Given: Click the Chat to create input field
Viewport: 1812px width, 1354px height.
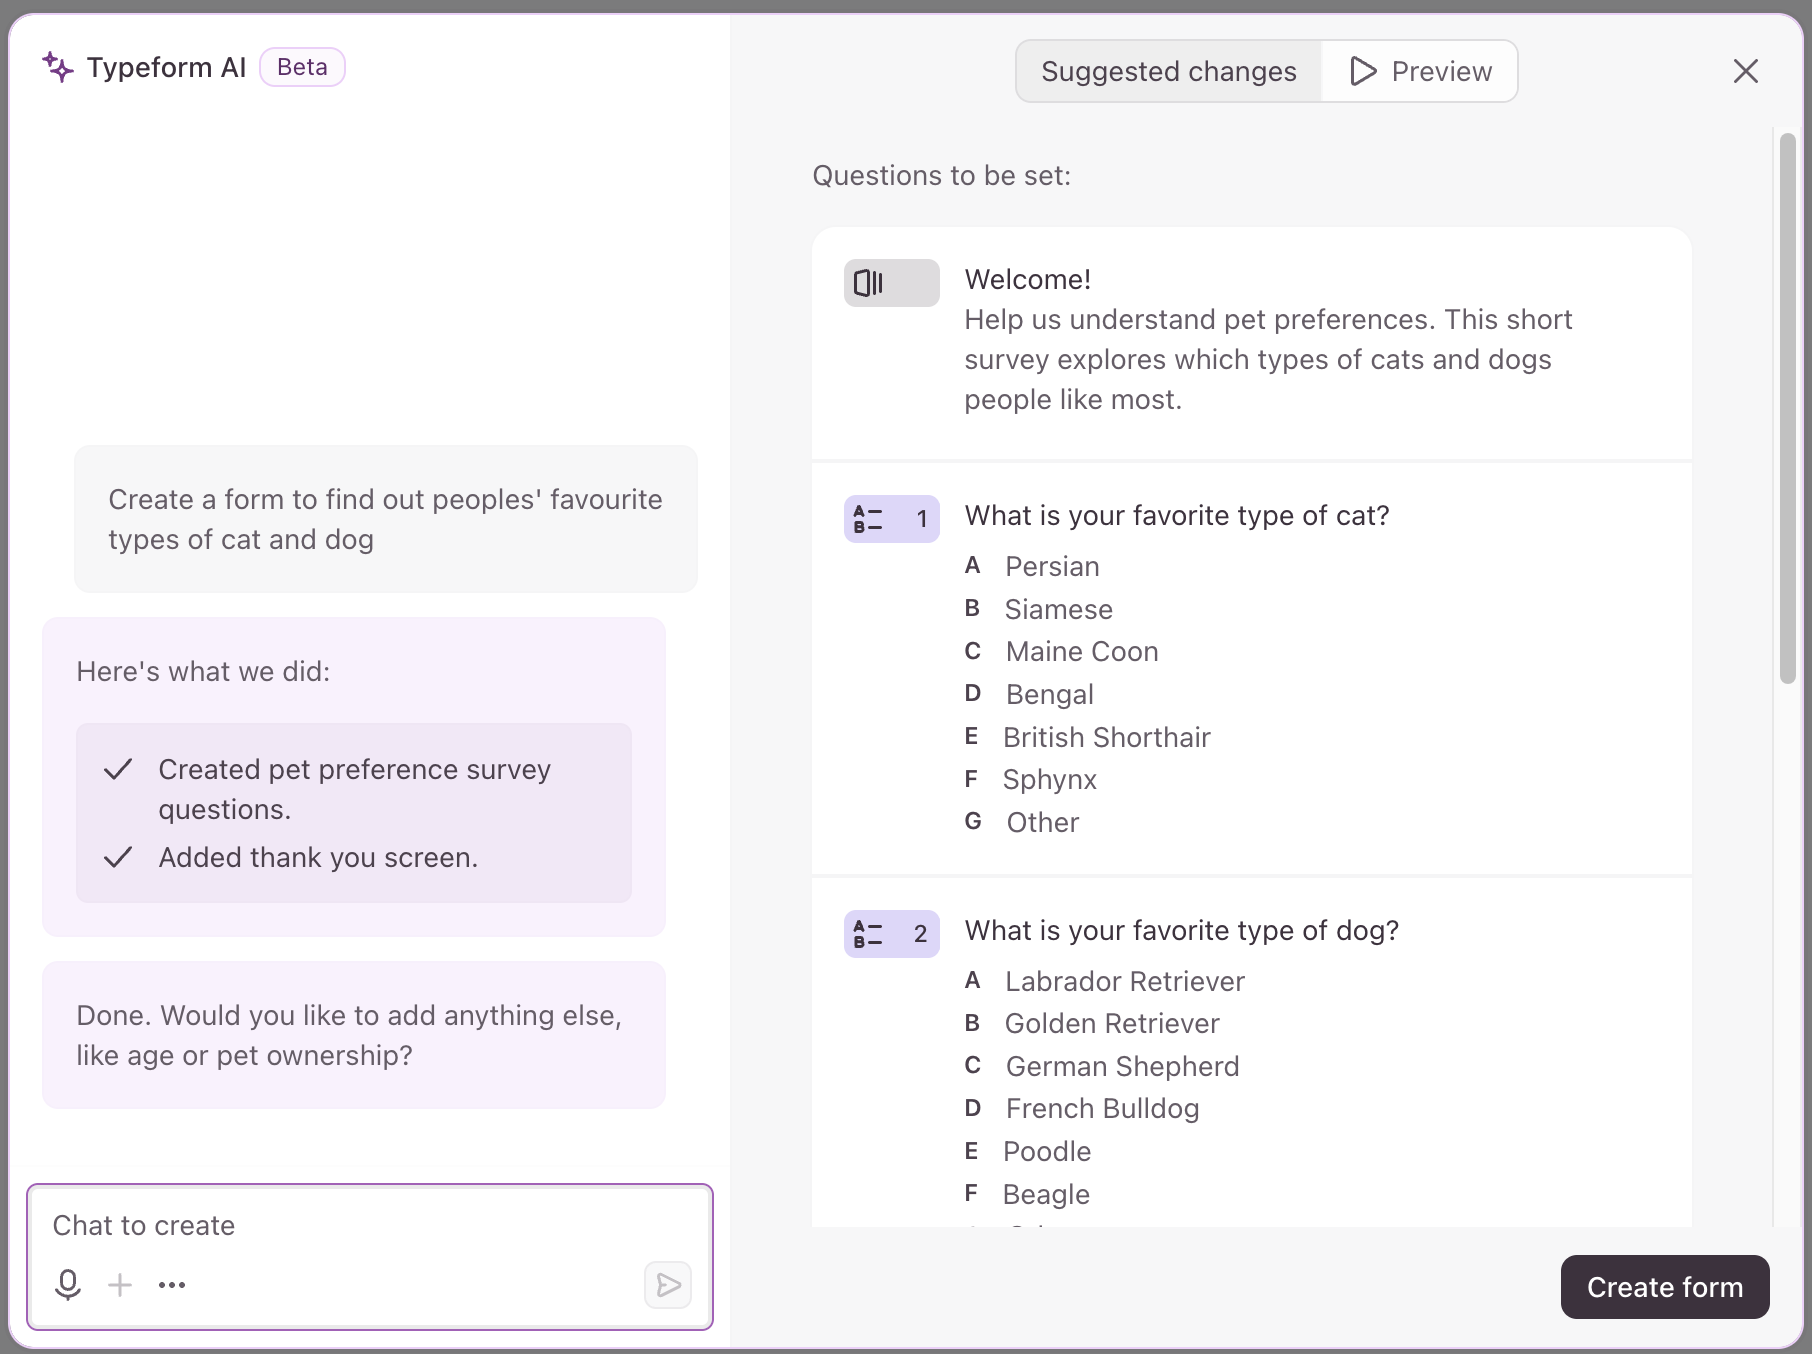Looking at the screenshot, I should click(370, 1226).
